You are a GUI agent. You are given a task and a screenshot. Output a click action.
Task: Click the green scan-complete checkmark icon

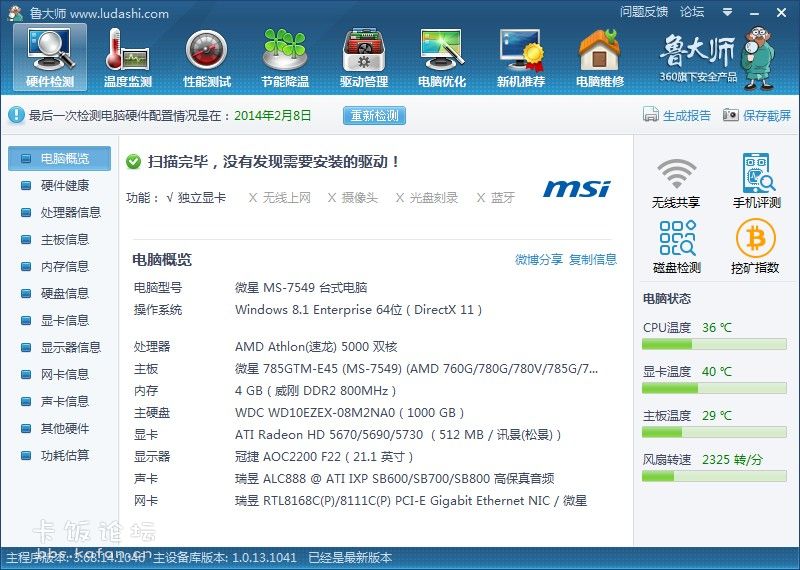(133, 162)
